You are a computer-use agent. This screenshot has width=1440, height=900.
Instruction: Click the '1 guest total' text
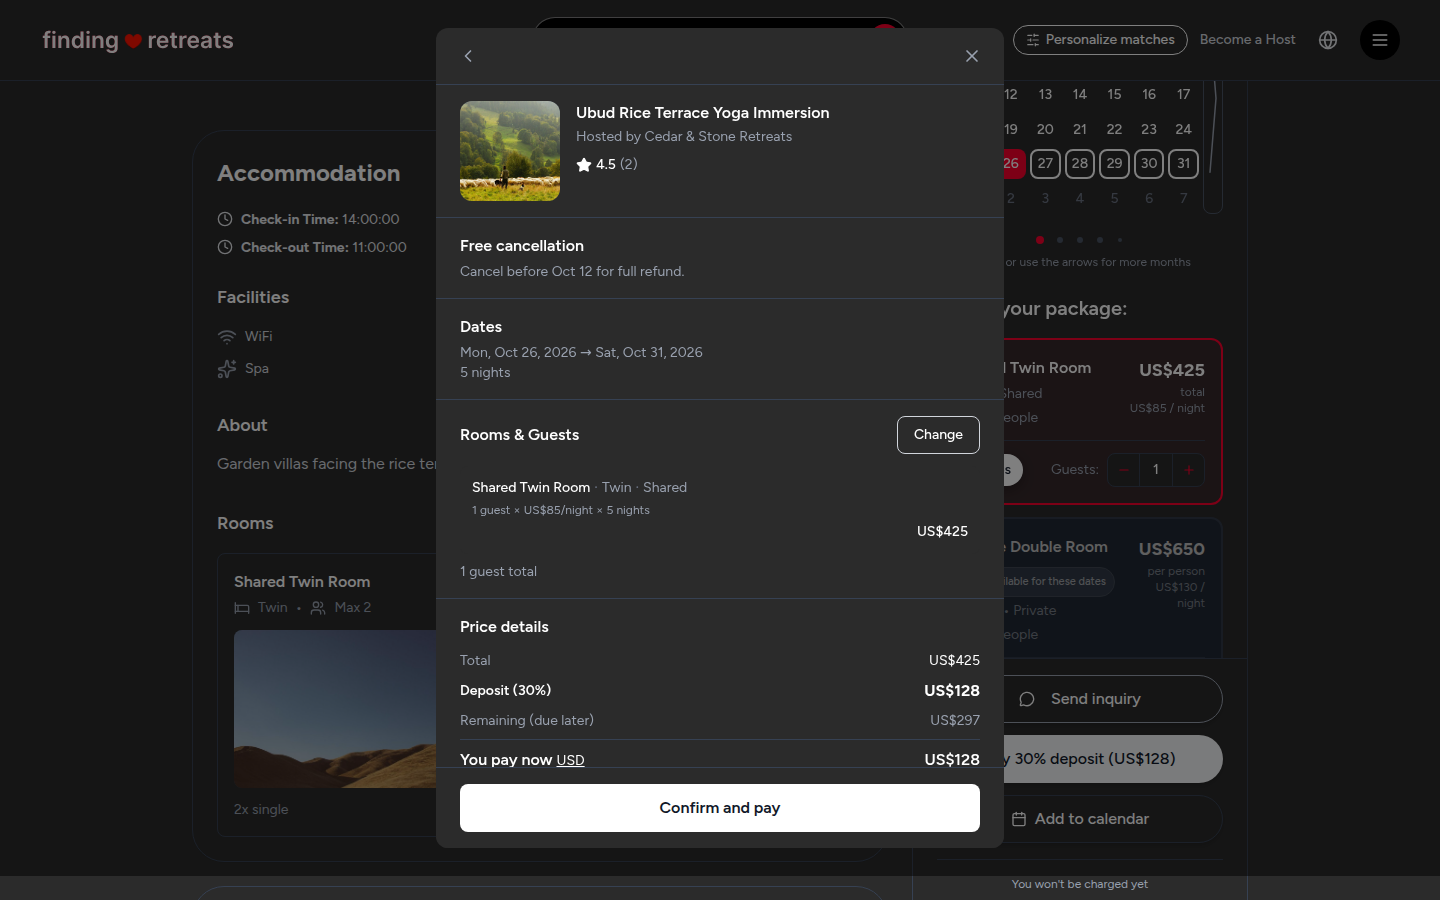tap(498, 572)
